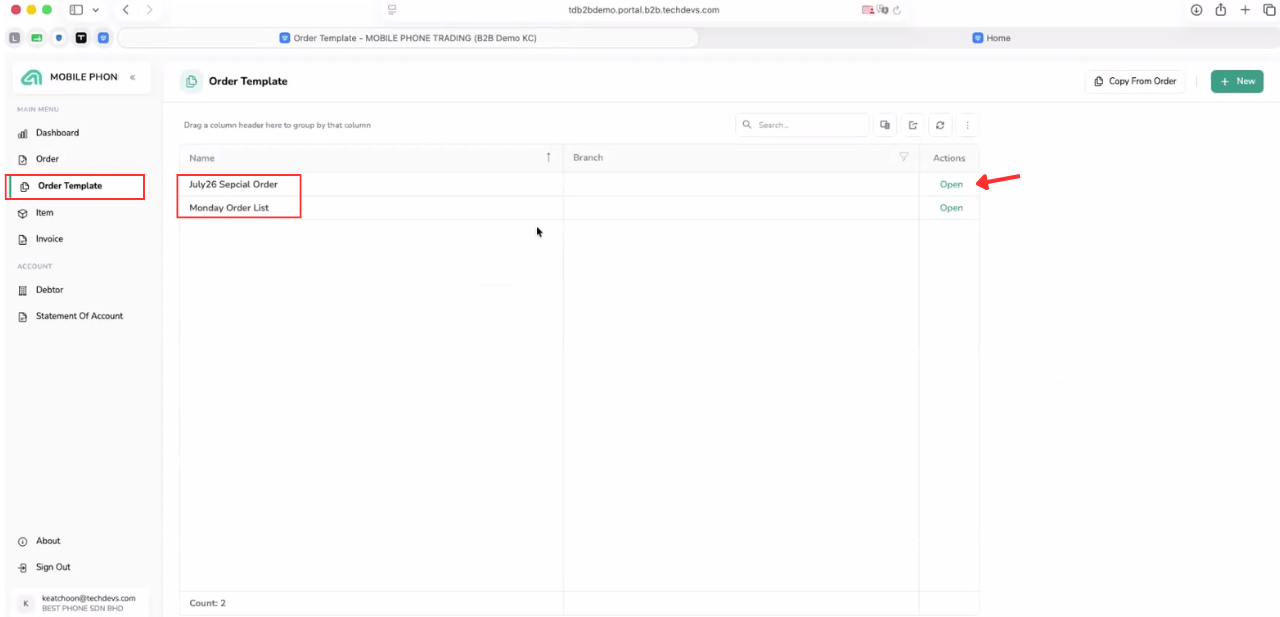Sign Out of the portal
This screenshot has height=617, width=1280.
click(53, 567)
